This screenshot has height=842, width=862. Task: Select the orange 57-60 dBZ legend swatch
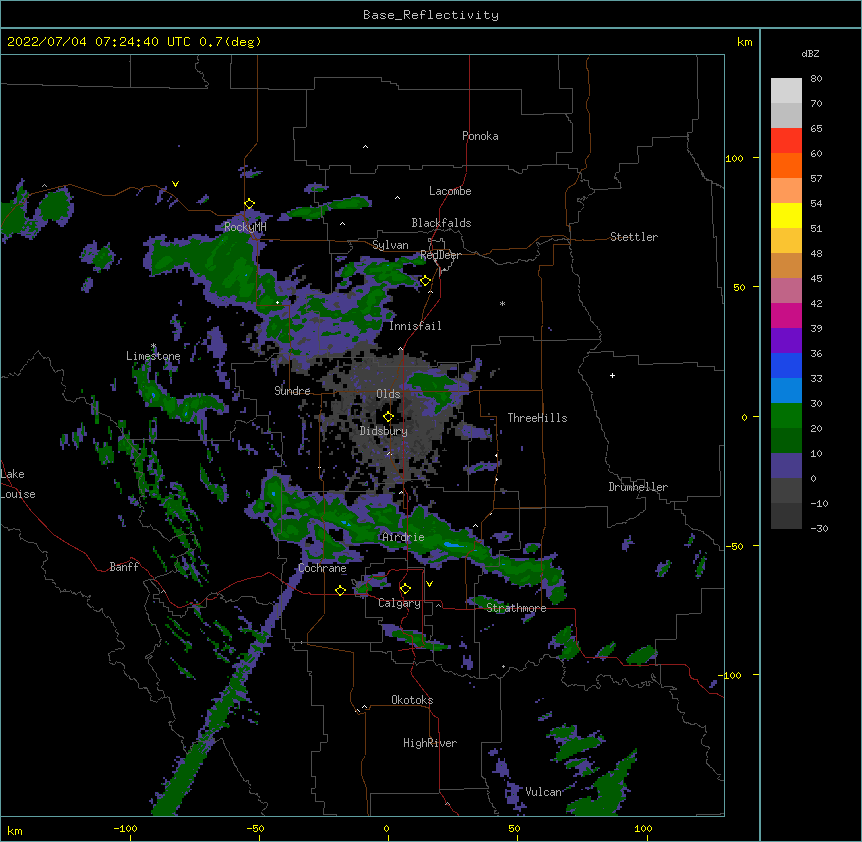click(x=786, y=165)
